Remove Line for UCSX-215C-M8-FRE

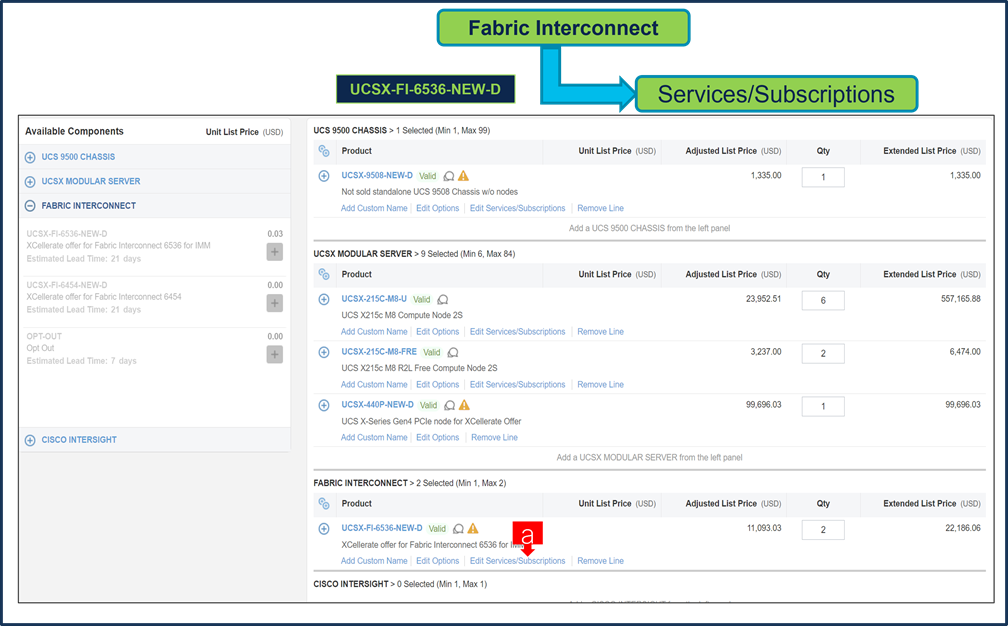pyautogui.click(x=600, y=384)
